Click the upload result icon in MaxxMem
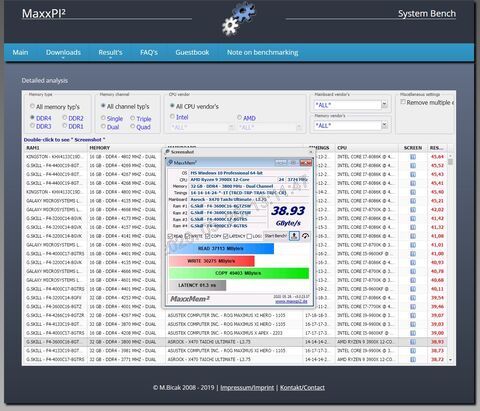480x411 pixels. coord(294,236)
